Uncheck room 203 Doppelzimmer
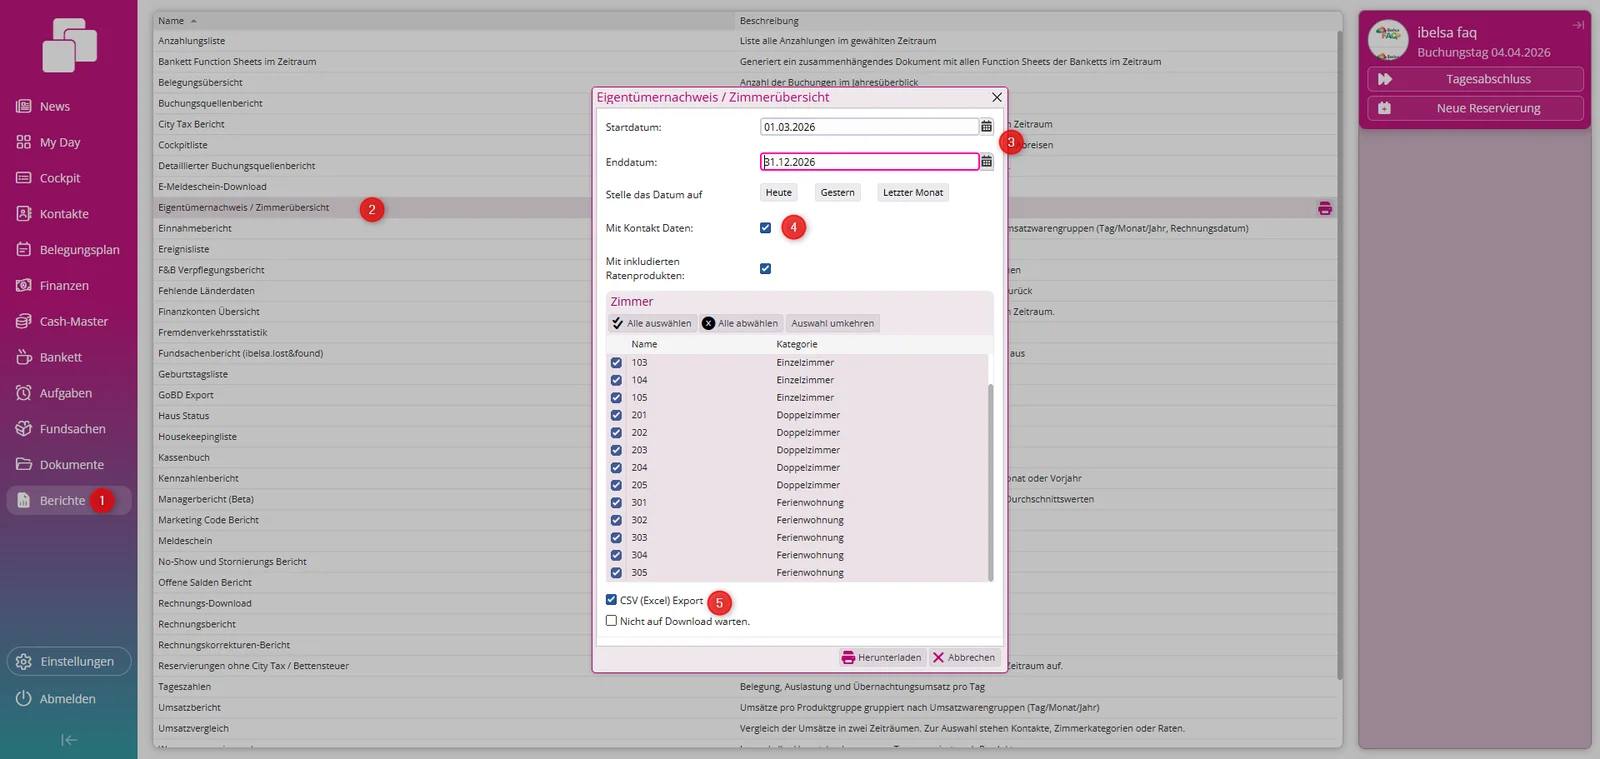This screenshot has height=759, width=1600. point(616,450)
